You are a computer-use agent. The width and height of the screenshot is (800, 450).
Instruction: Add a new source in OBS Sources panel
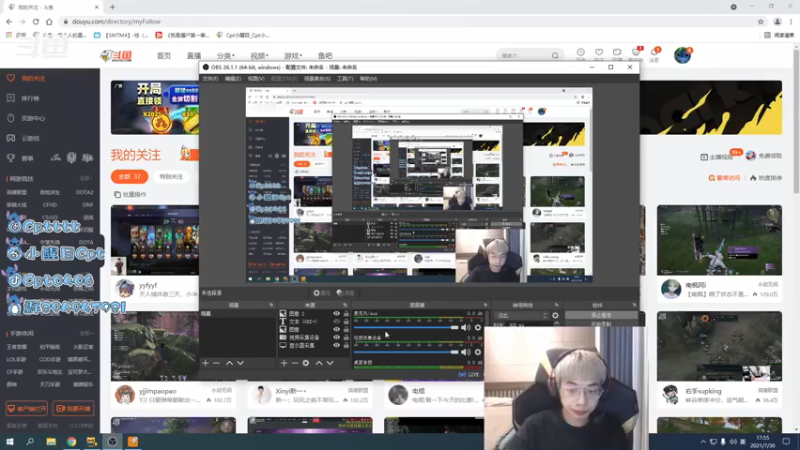click(x=284, y=363)
